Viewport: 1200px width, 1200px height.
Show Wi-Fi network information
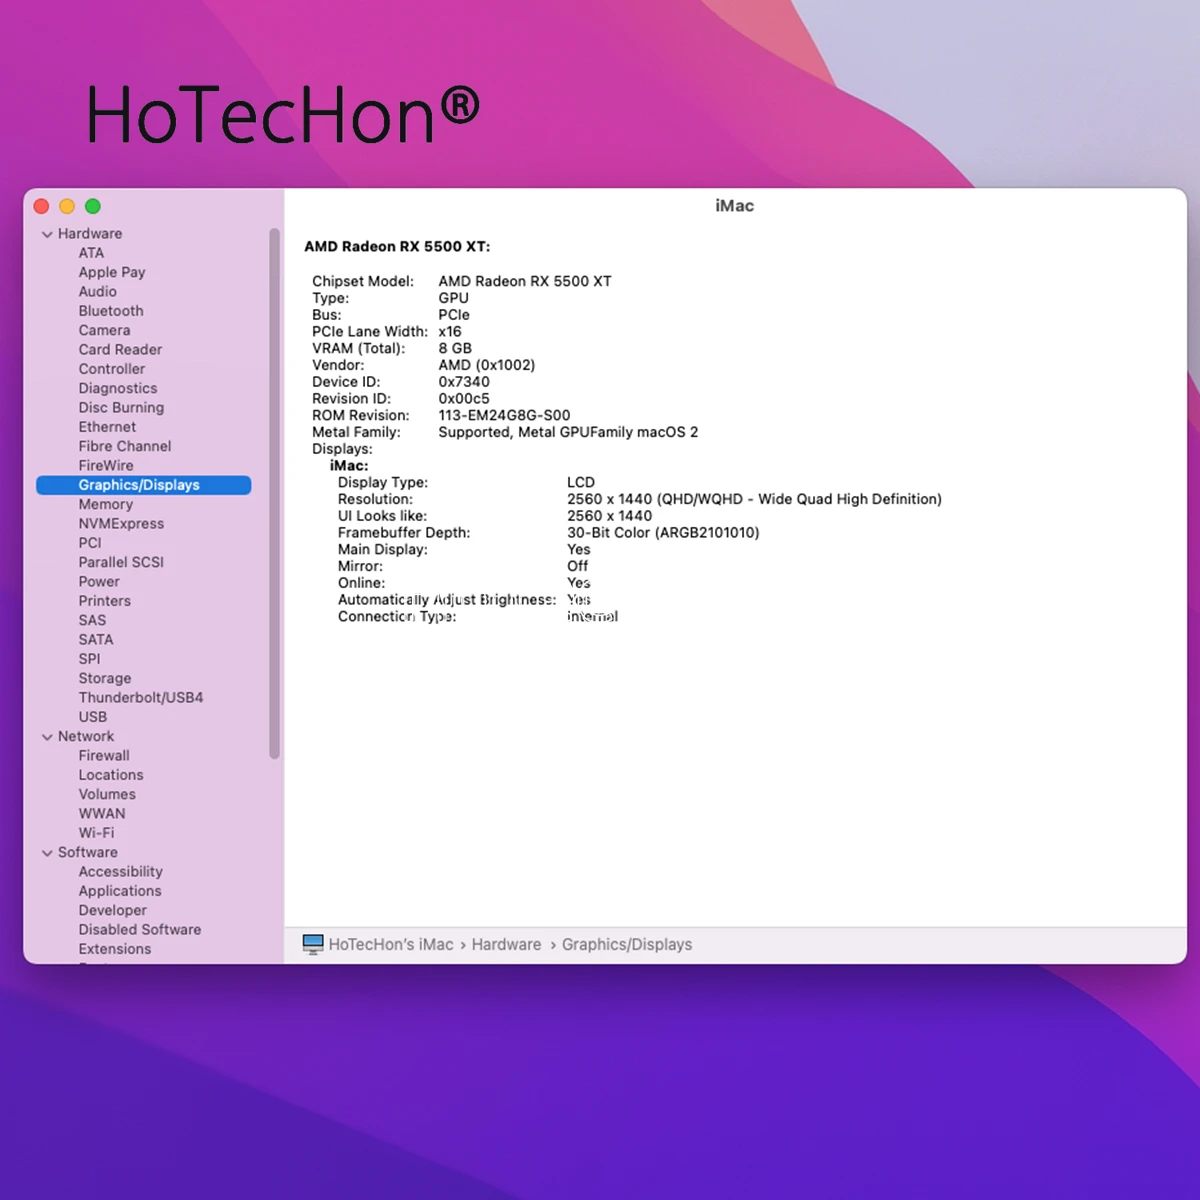pos(96,833)
